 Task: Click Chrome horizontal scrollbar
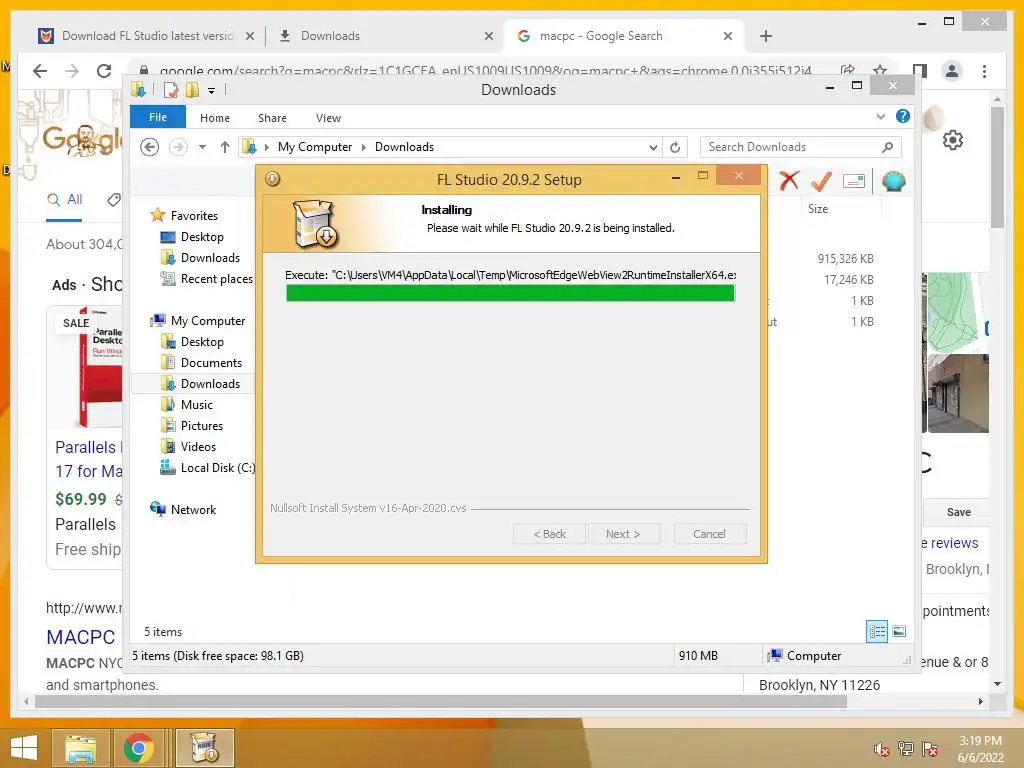pos(441,701)
